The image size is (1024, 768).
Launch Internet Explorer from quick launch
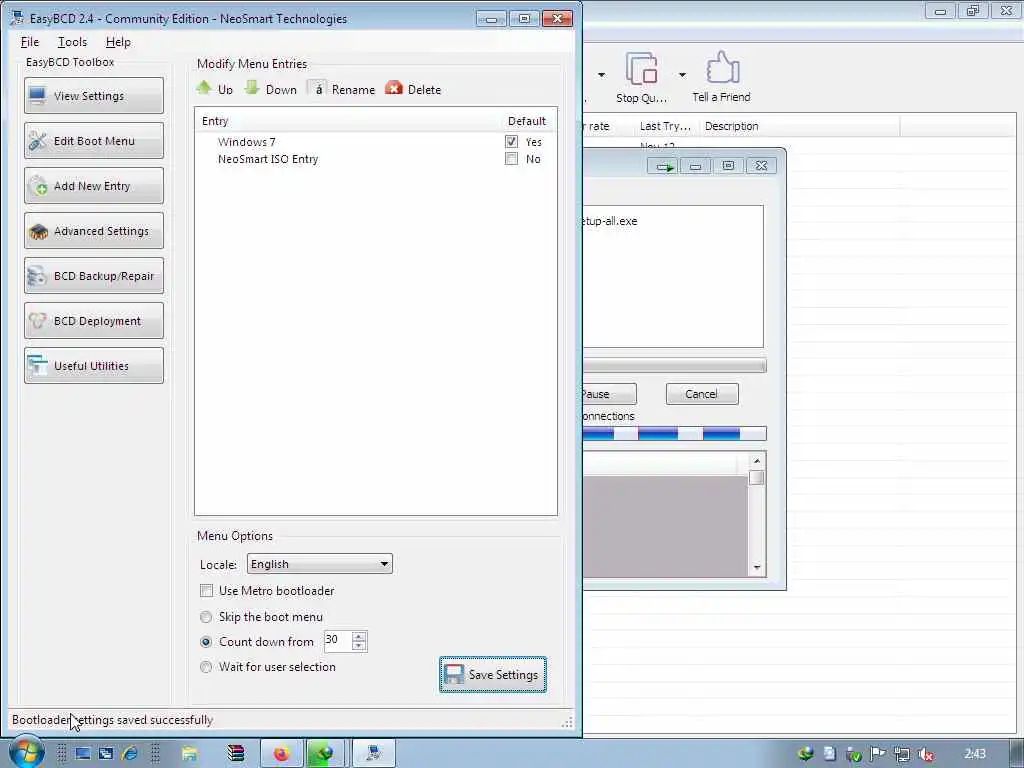(130, 754)
